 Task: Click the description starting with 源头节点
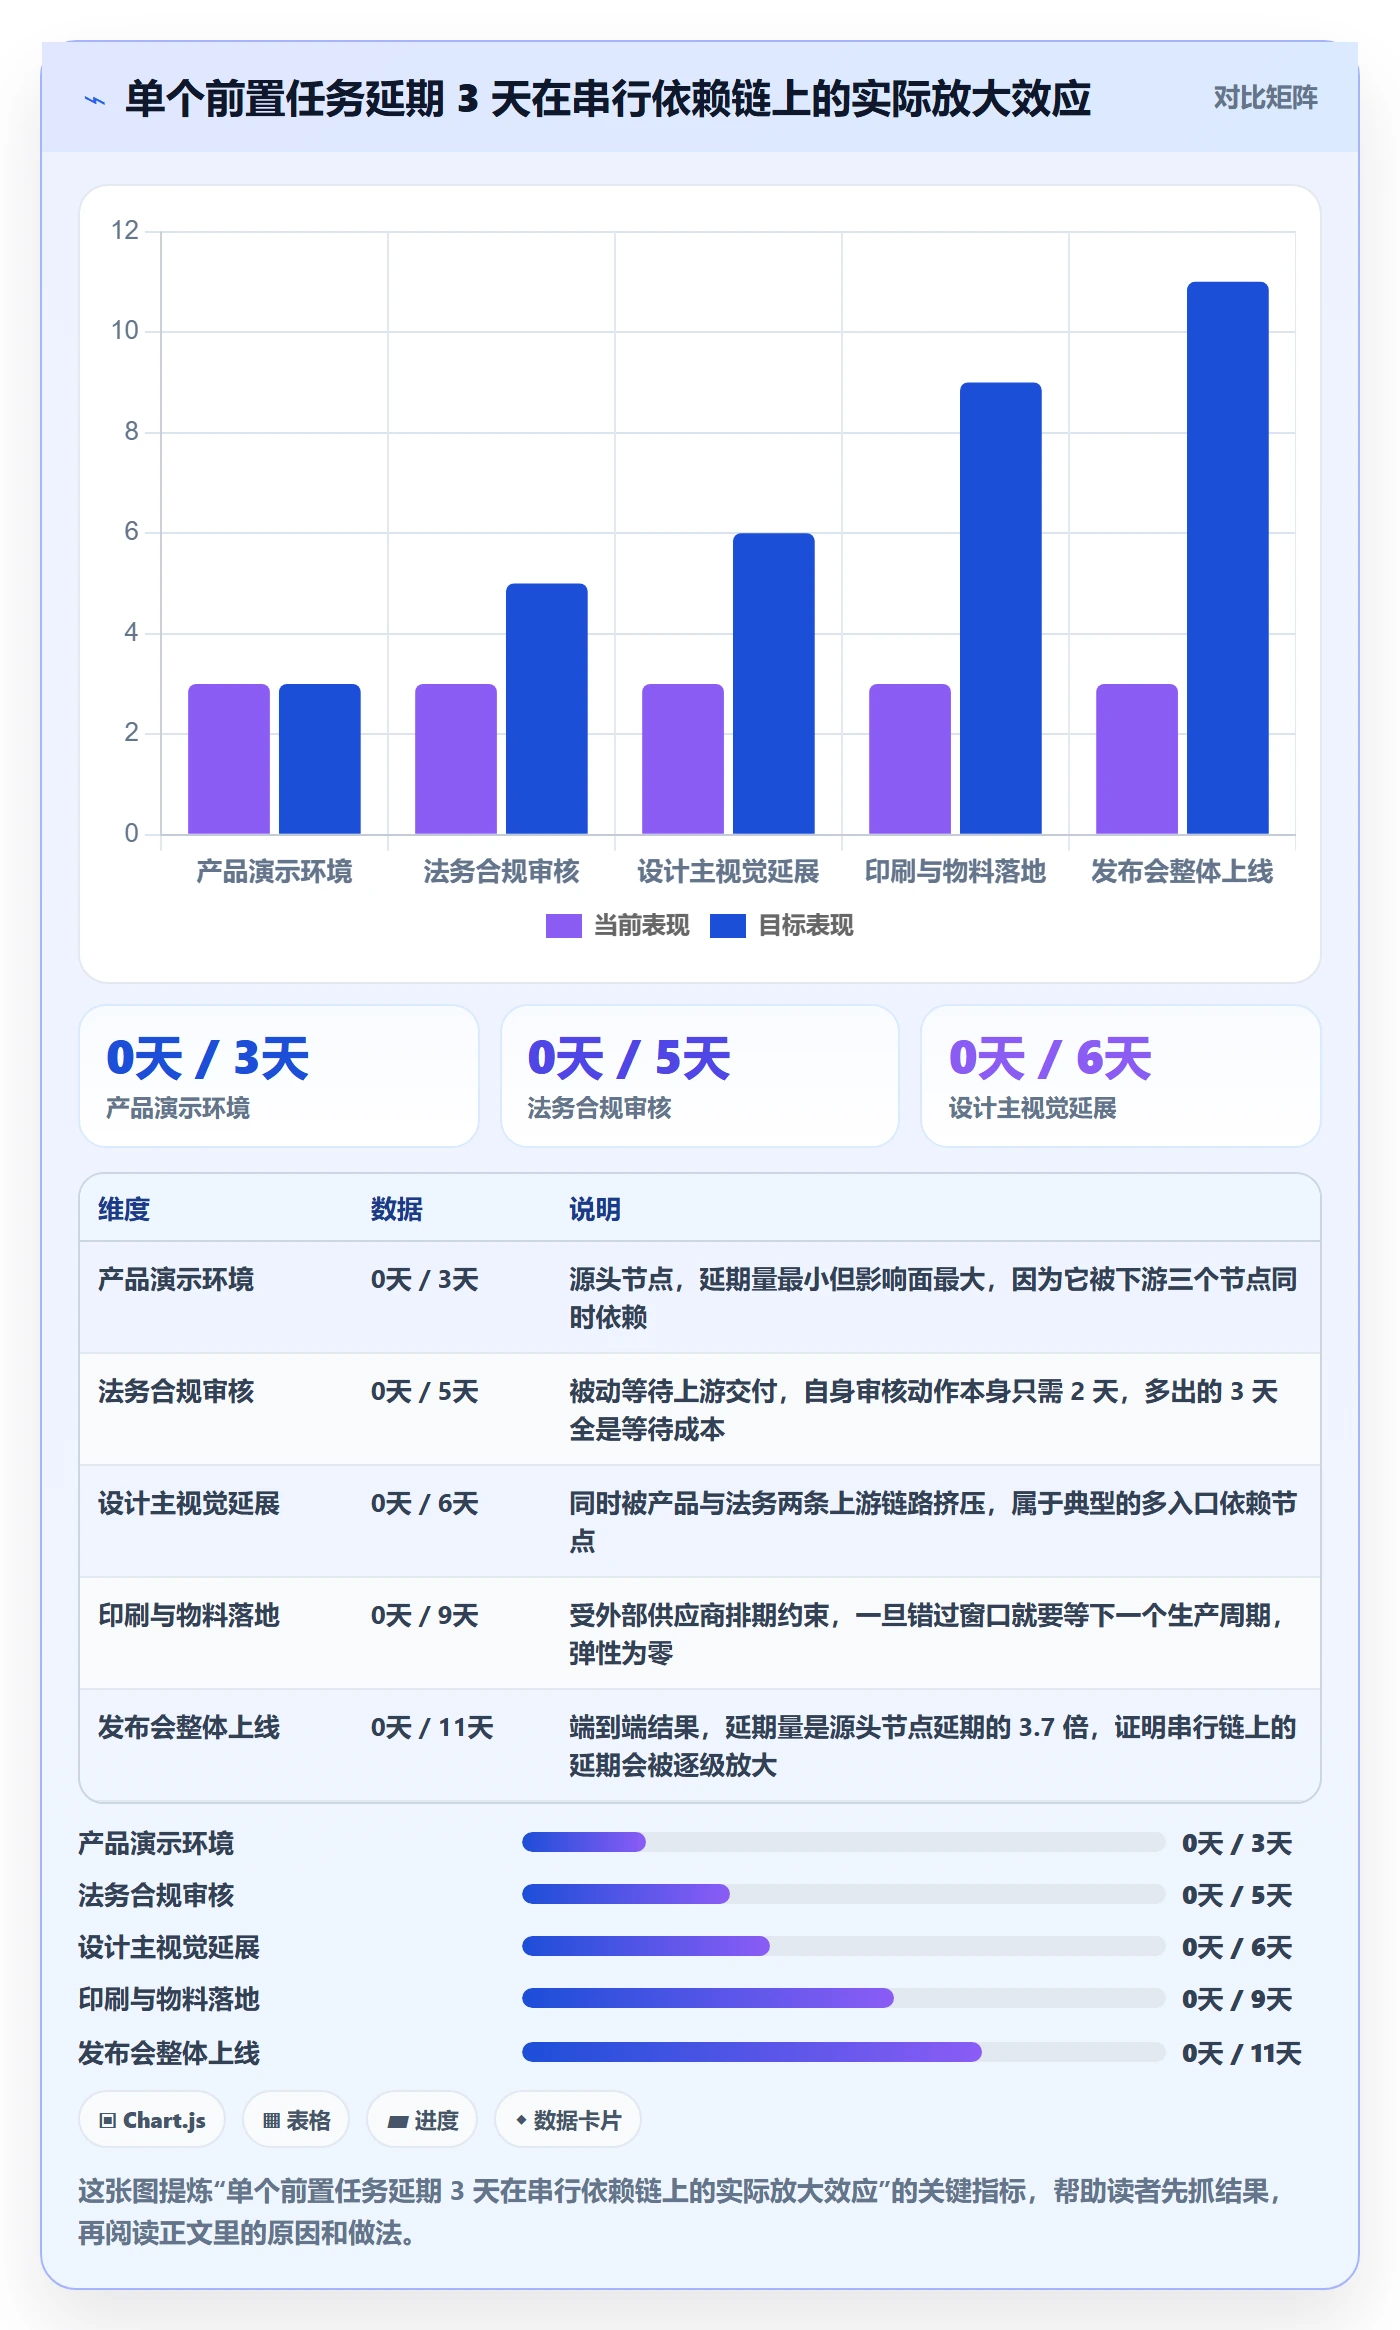[x=934, y=1298]
